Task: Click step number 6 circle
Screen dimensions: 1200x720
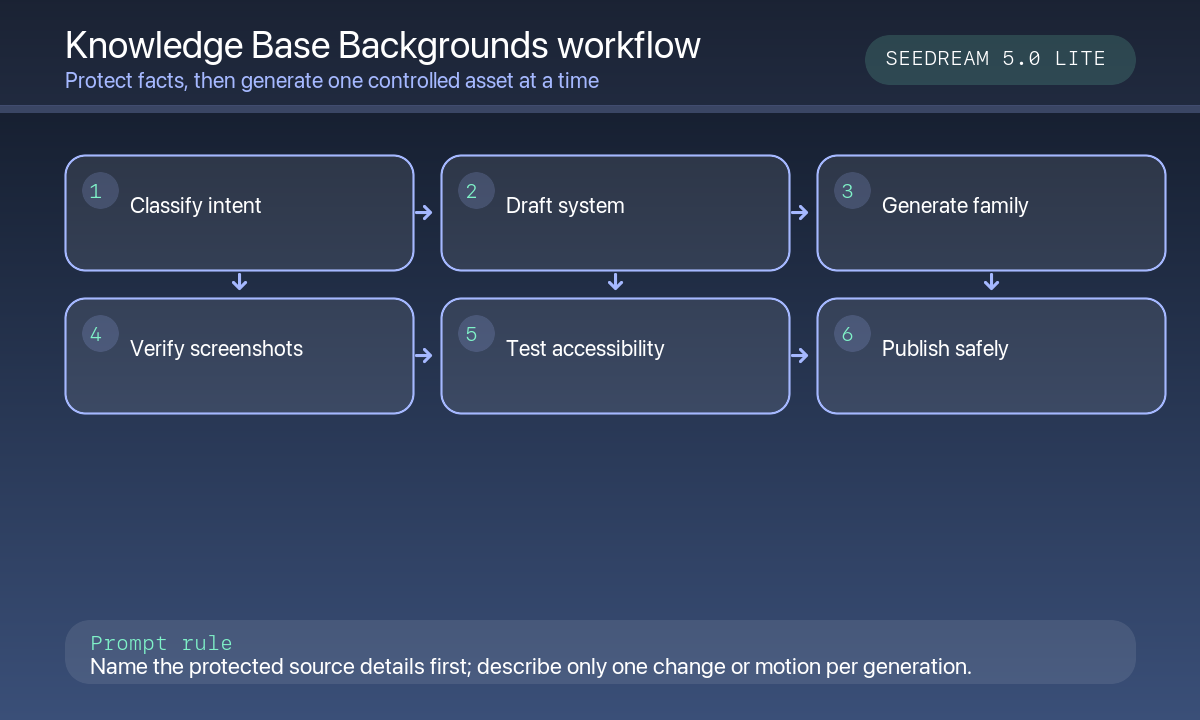Action: point(852,334)
